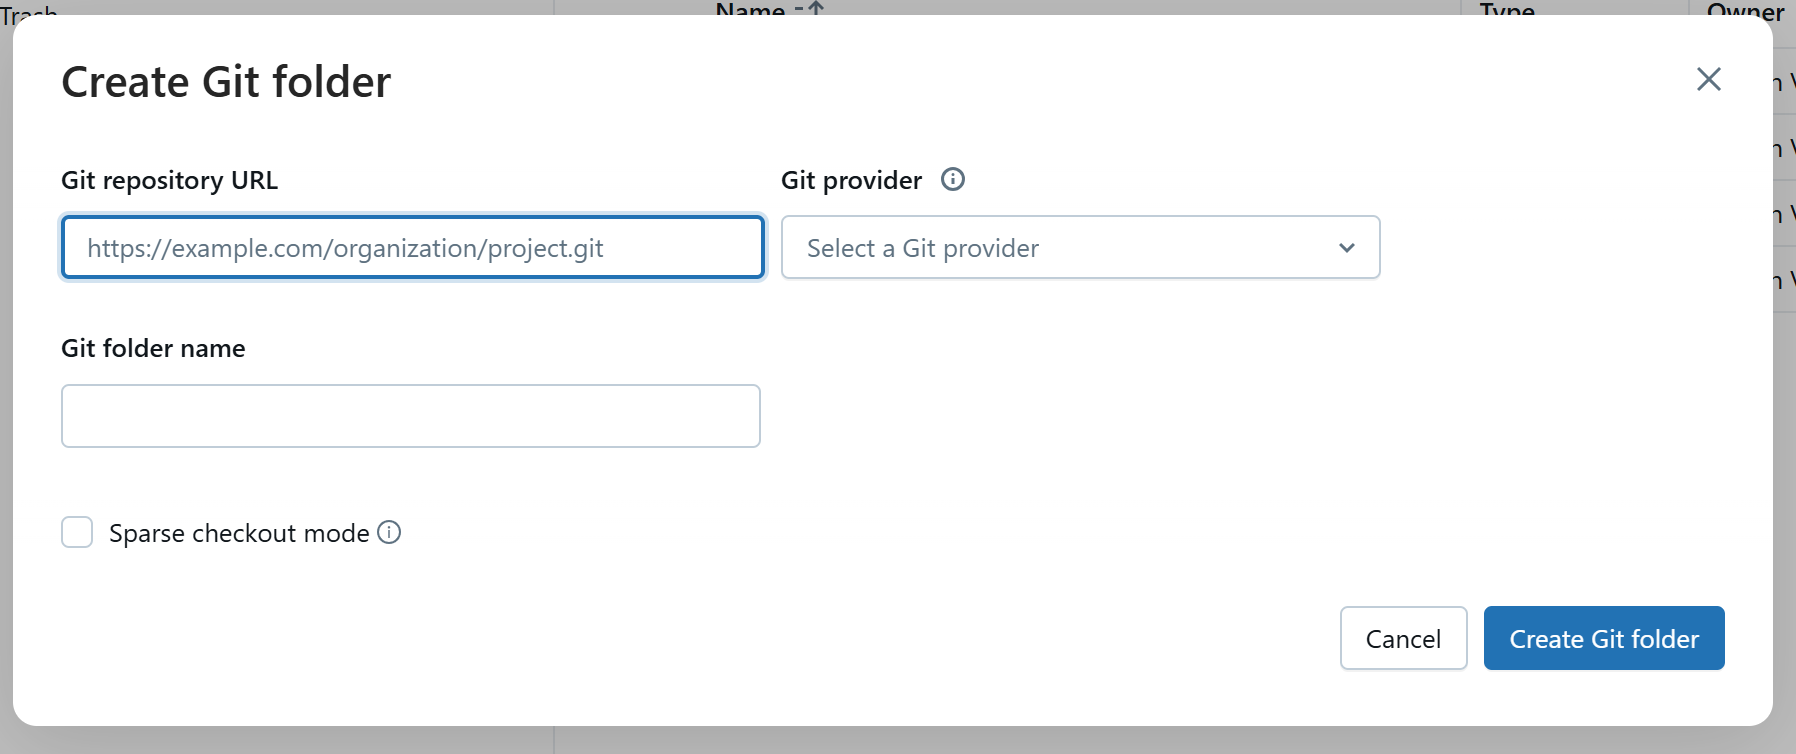Enable the Sparse checkout mode checkbox
Image resolution: width=1796 pixels, height=754 pixels.
click(77, 533)
